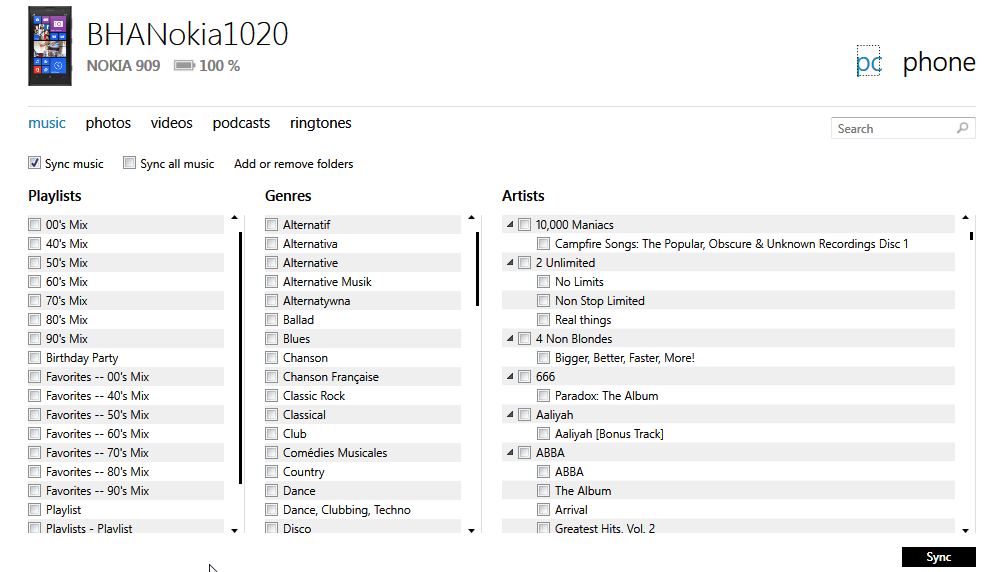Collapse the 10,000 Maniacs artist
Screen dimensions: 995x572
coord(510,225)
